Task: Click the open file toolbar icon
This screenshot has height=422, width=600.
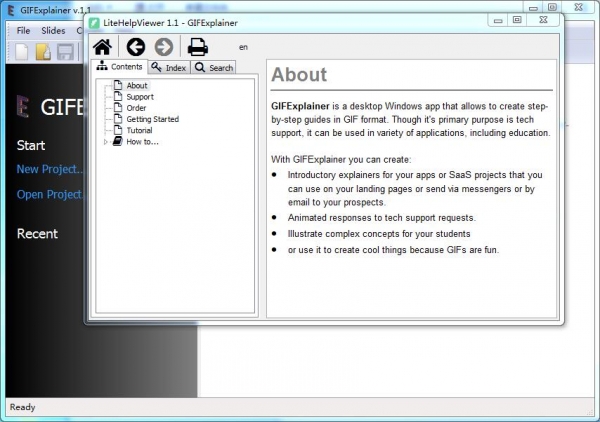Action: (x=43, y=52)
